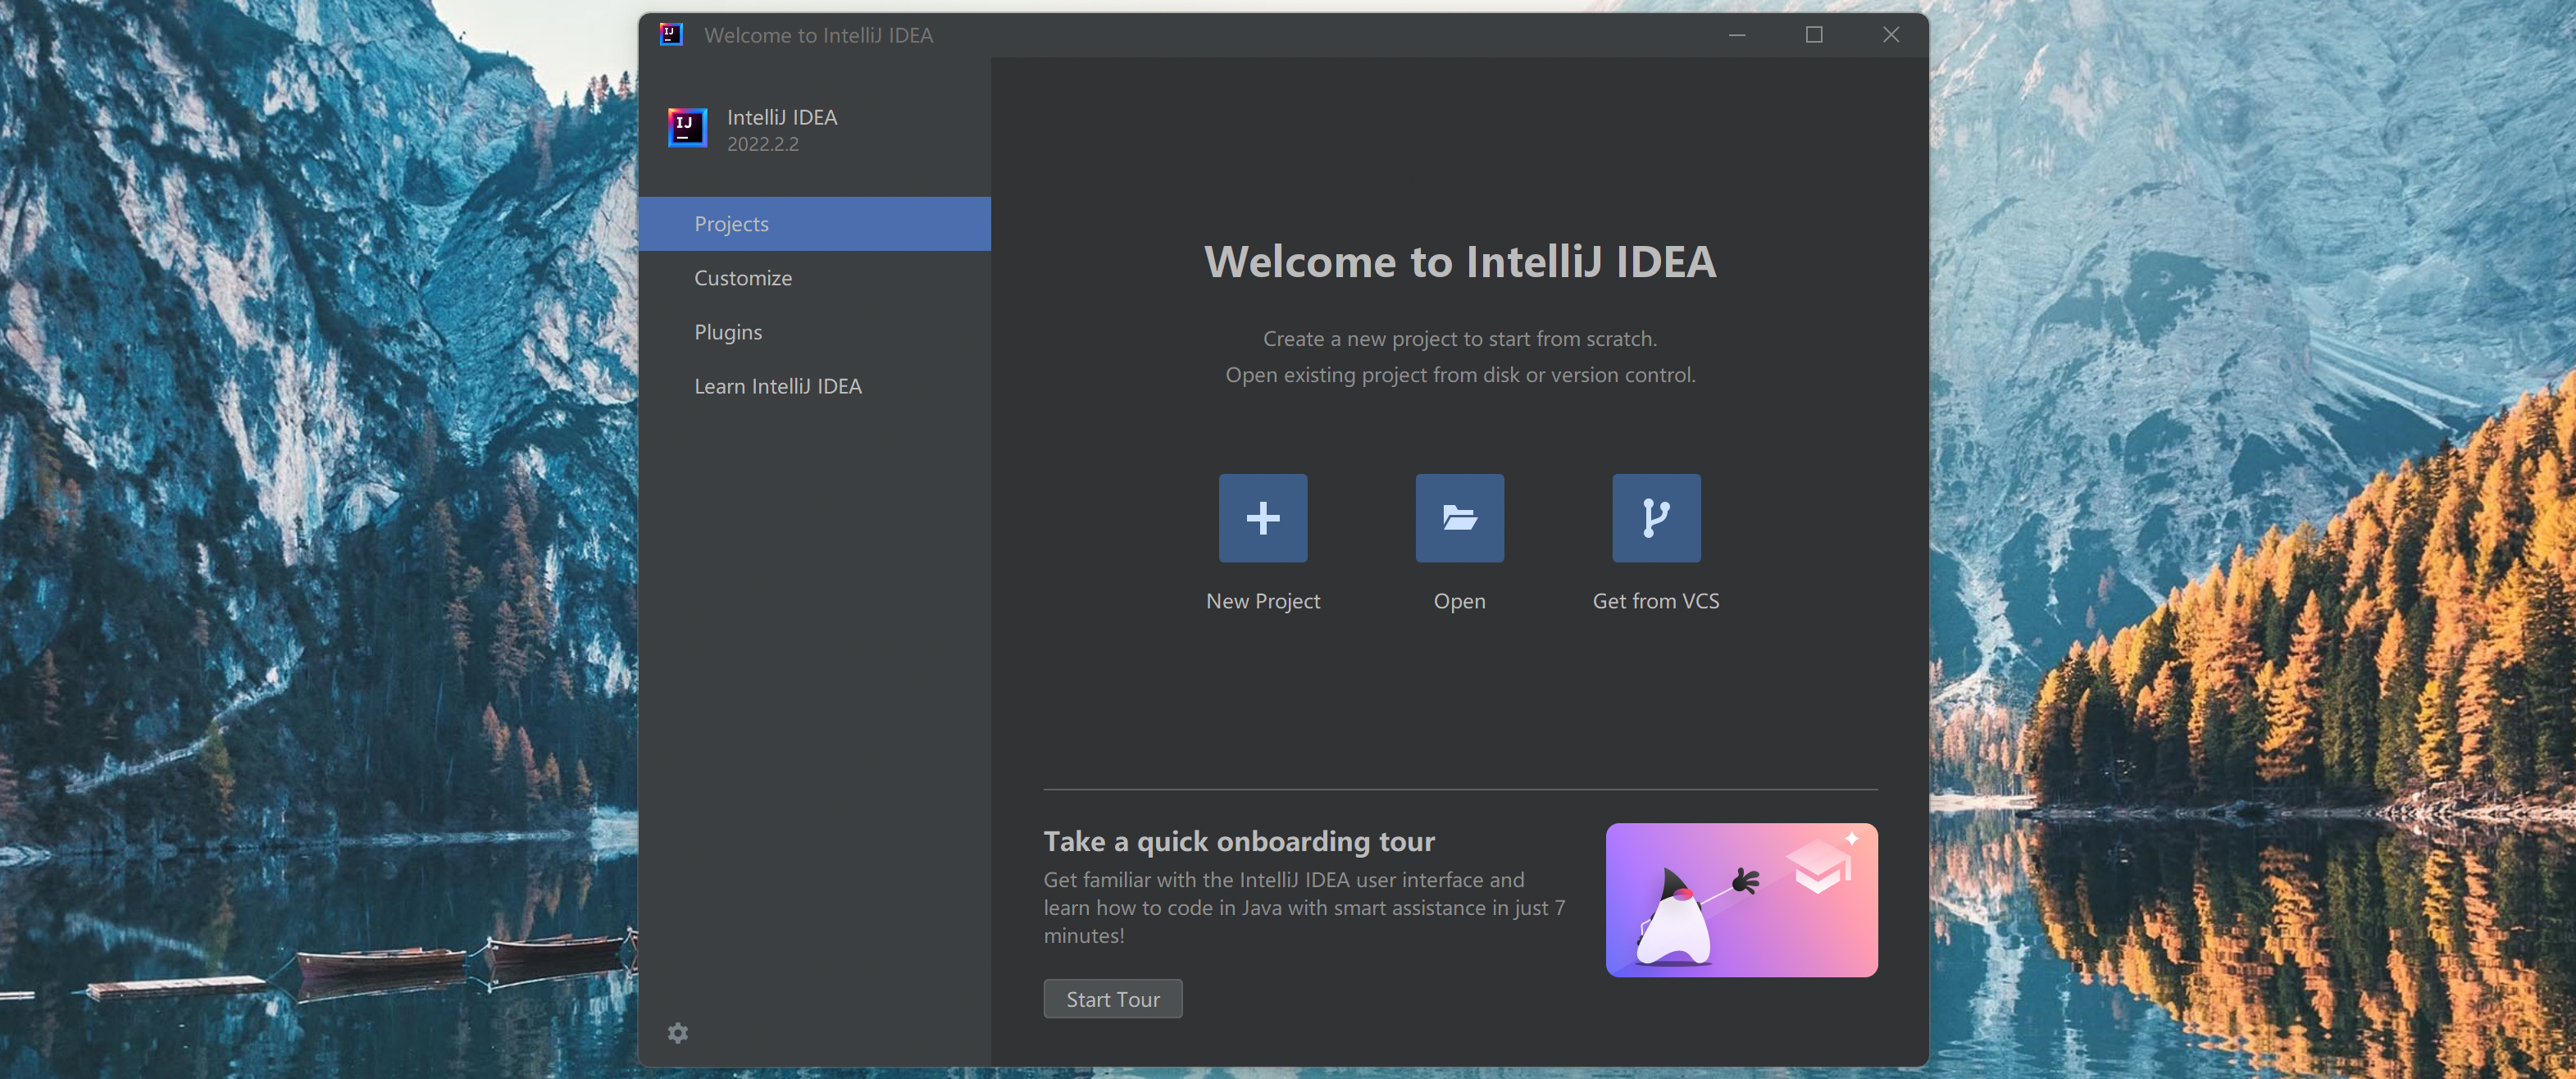The height and width of the screenshot is (1079, 2576).
Task: Select the Projects tab
Action: [815, 224]
